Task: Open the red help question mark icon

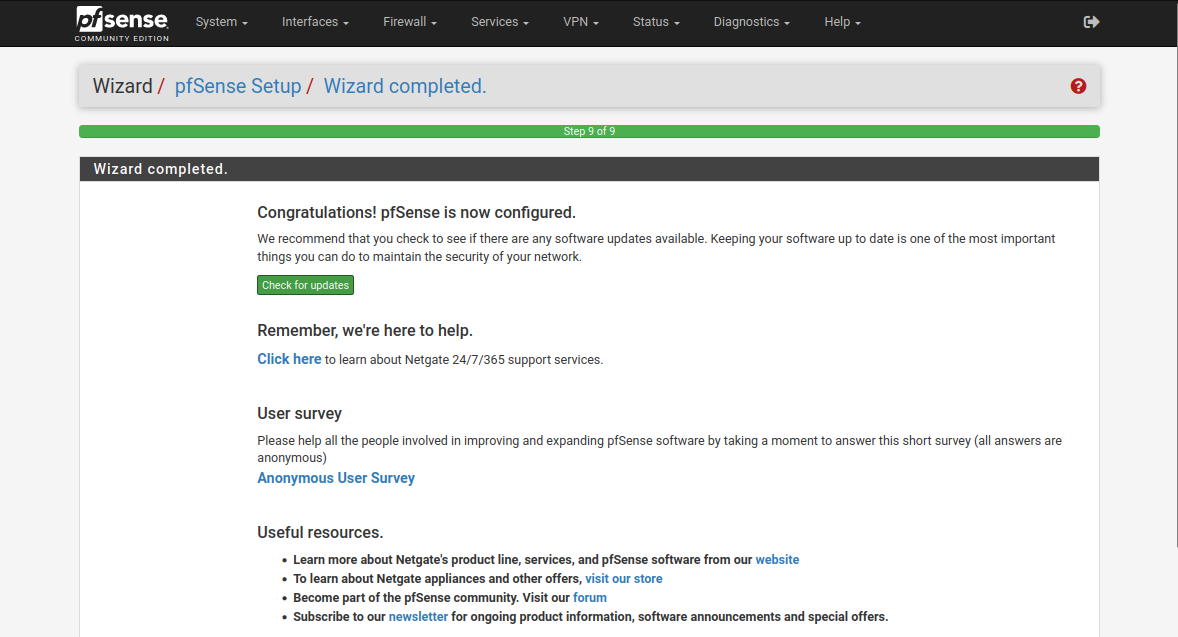Action: (x=1078, y=86)
